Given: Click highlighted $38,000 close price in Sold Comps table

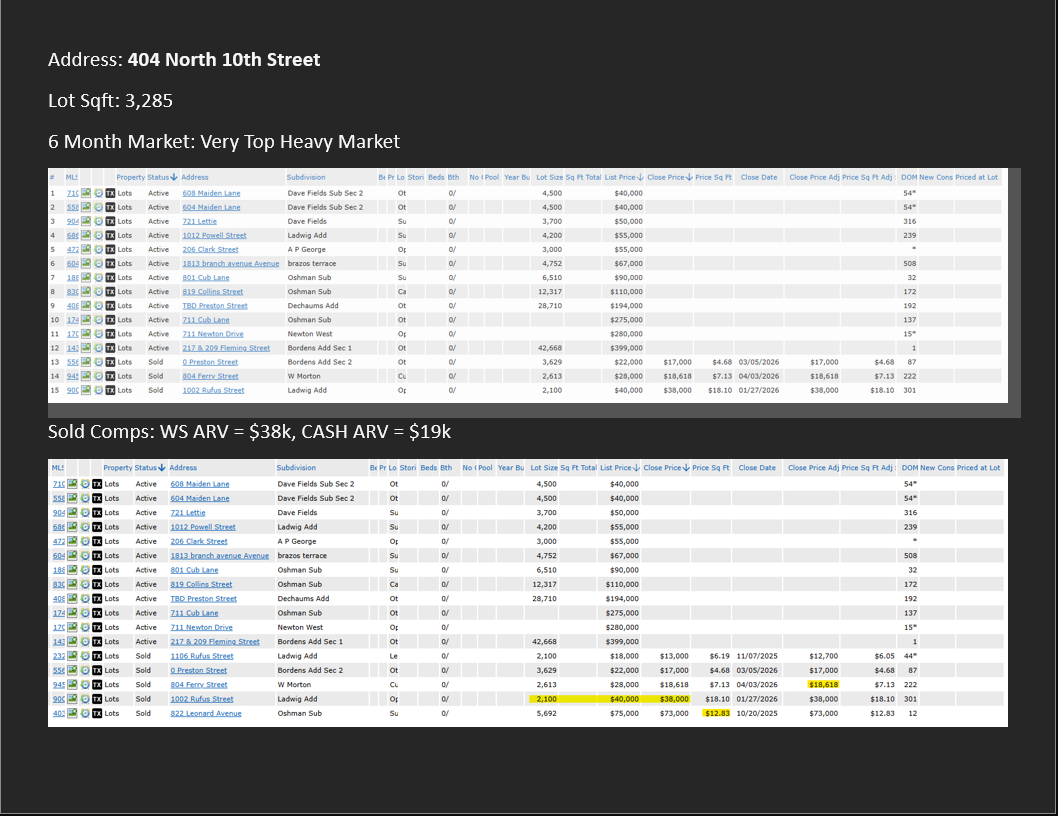Looking at the screenshot, I should click(x=674, y=699).
